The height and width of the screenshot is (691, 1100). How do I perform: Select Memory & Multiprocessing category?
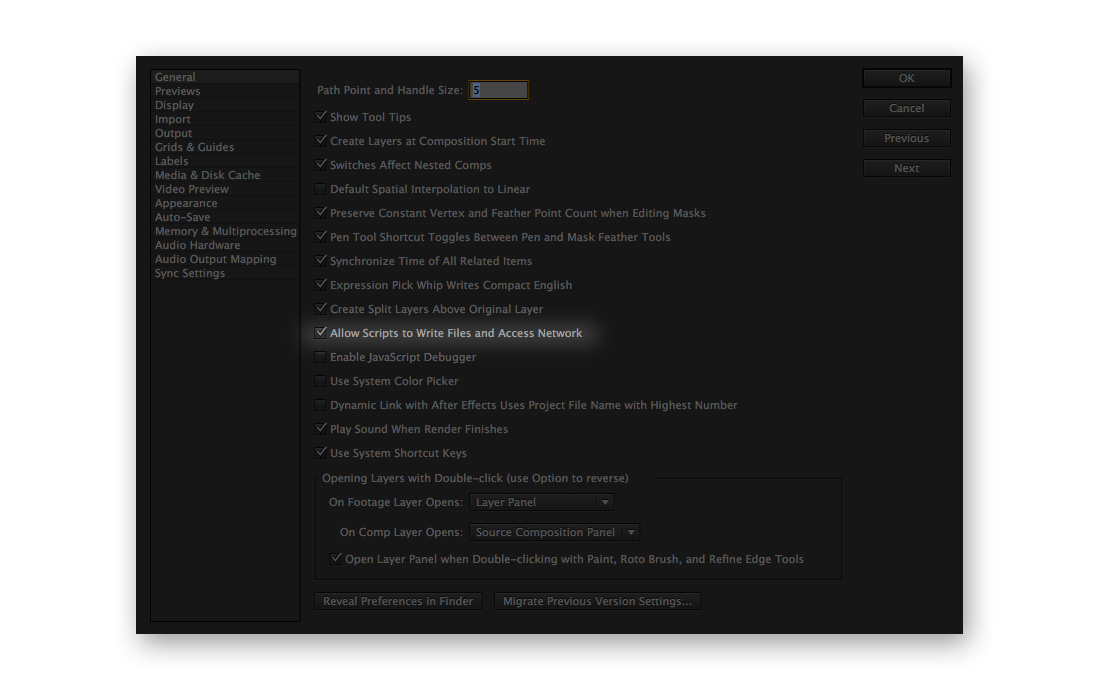coord(225,231)
